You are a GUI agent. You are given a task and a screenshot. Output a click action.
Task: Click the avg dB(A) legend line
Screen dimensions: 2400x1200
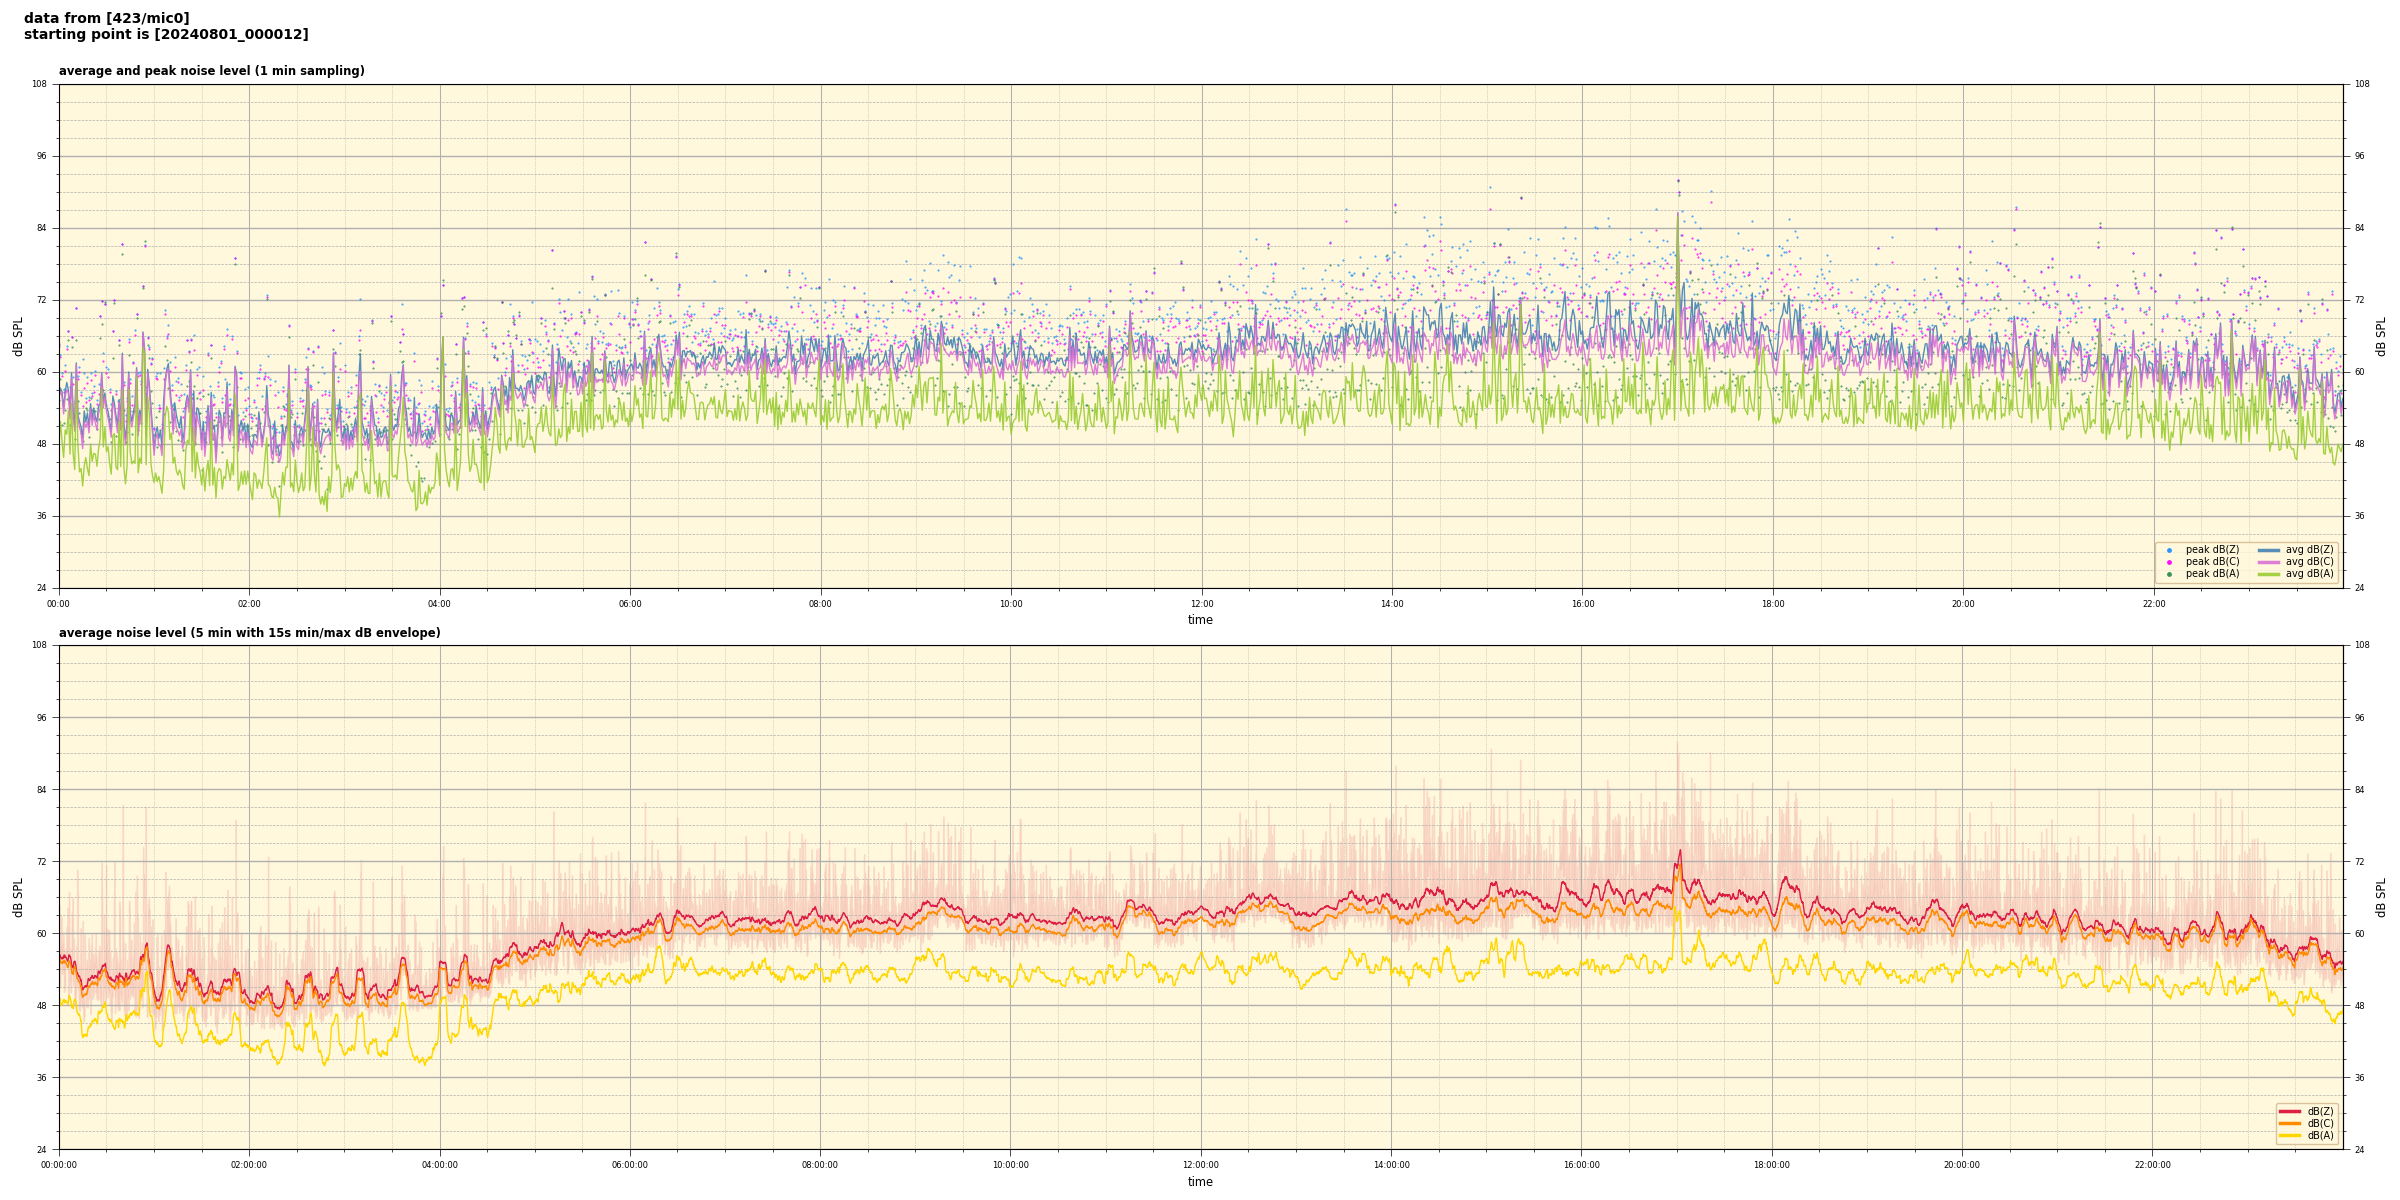(x=2269, y=574)
